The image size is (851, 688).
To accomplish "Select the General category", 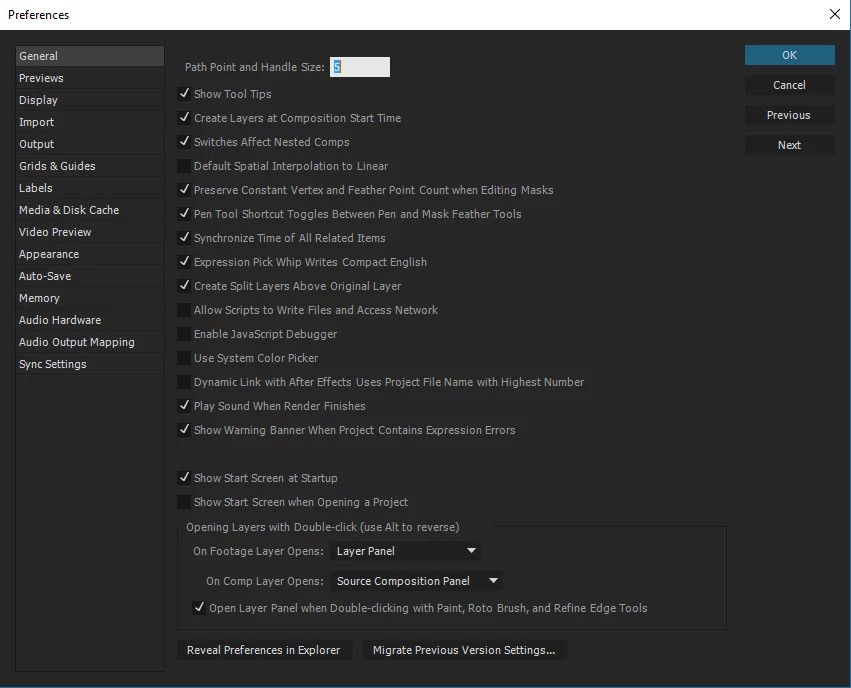I will (x=90, y=56).
